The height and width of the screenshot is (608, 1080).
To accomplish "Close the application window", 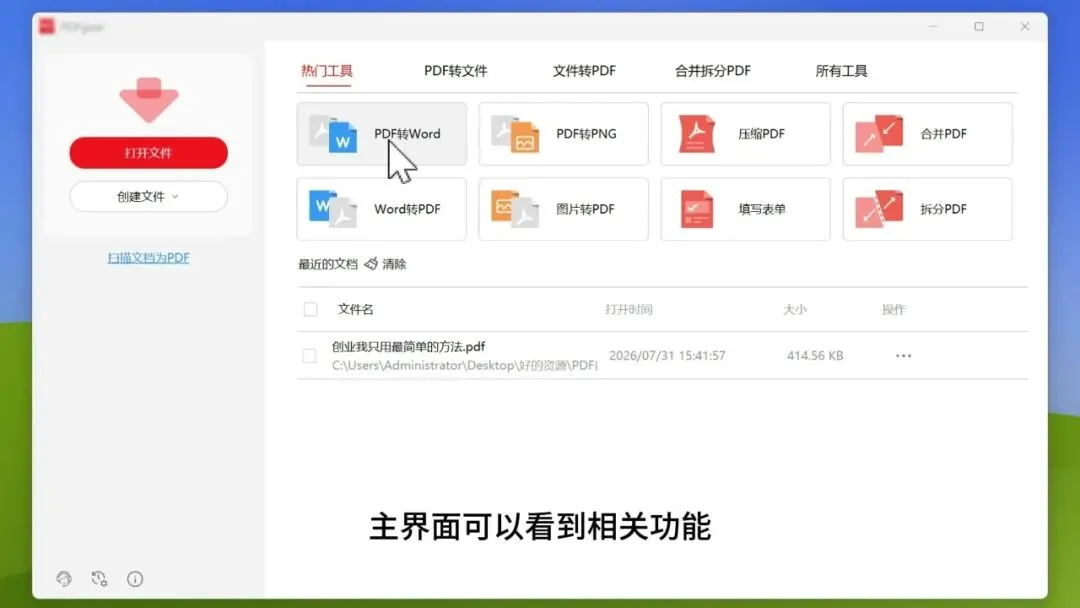I will 1024,26.
